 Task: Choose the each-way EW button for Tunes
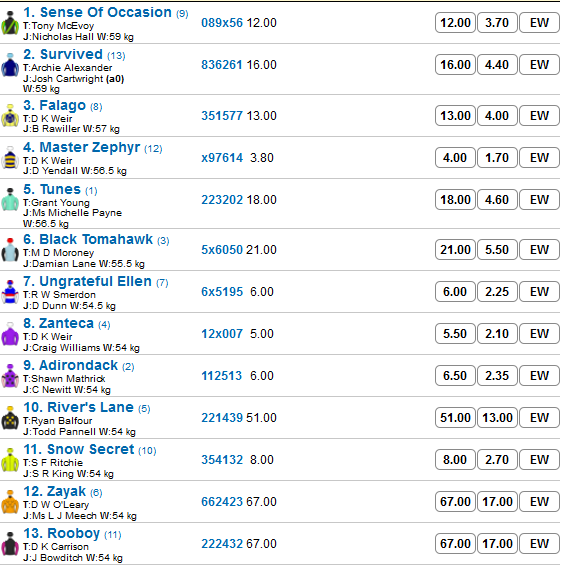click(539, 200)
